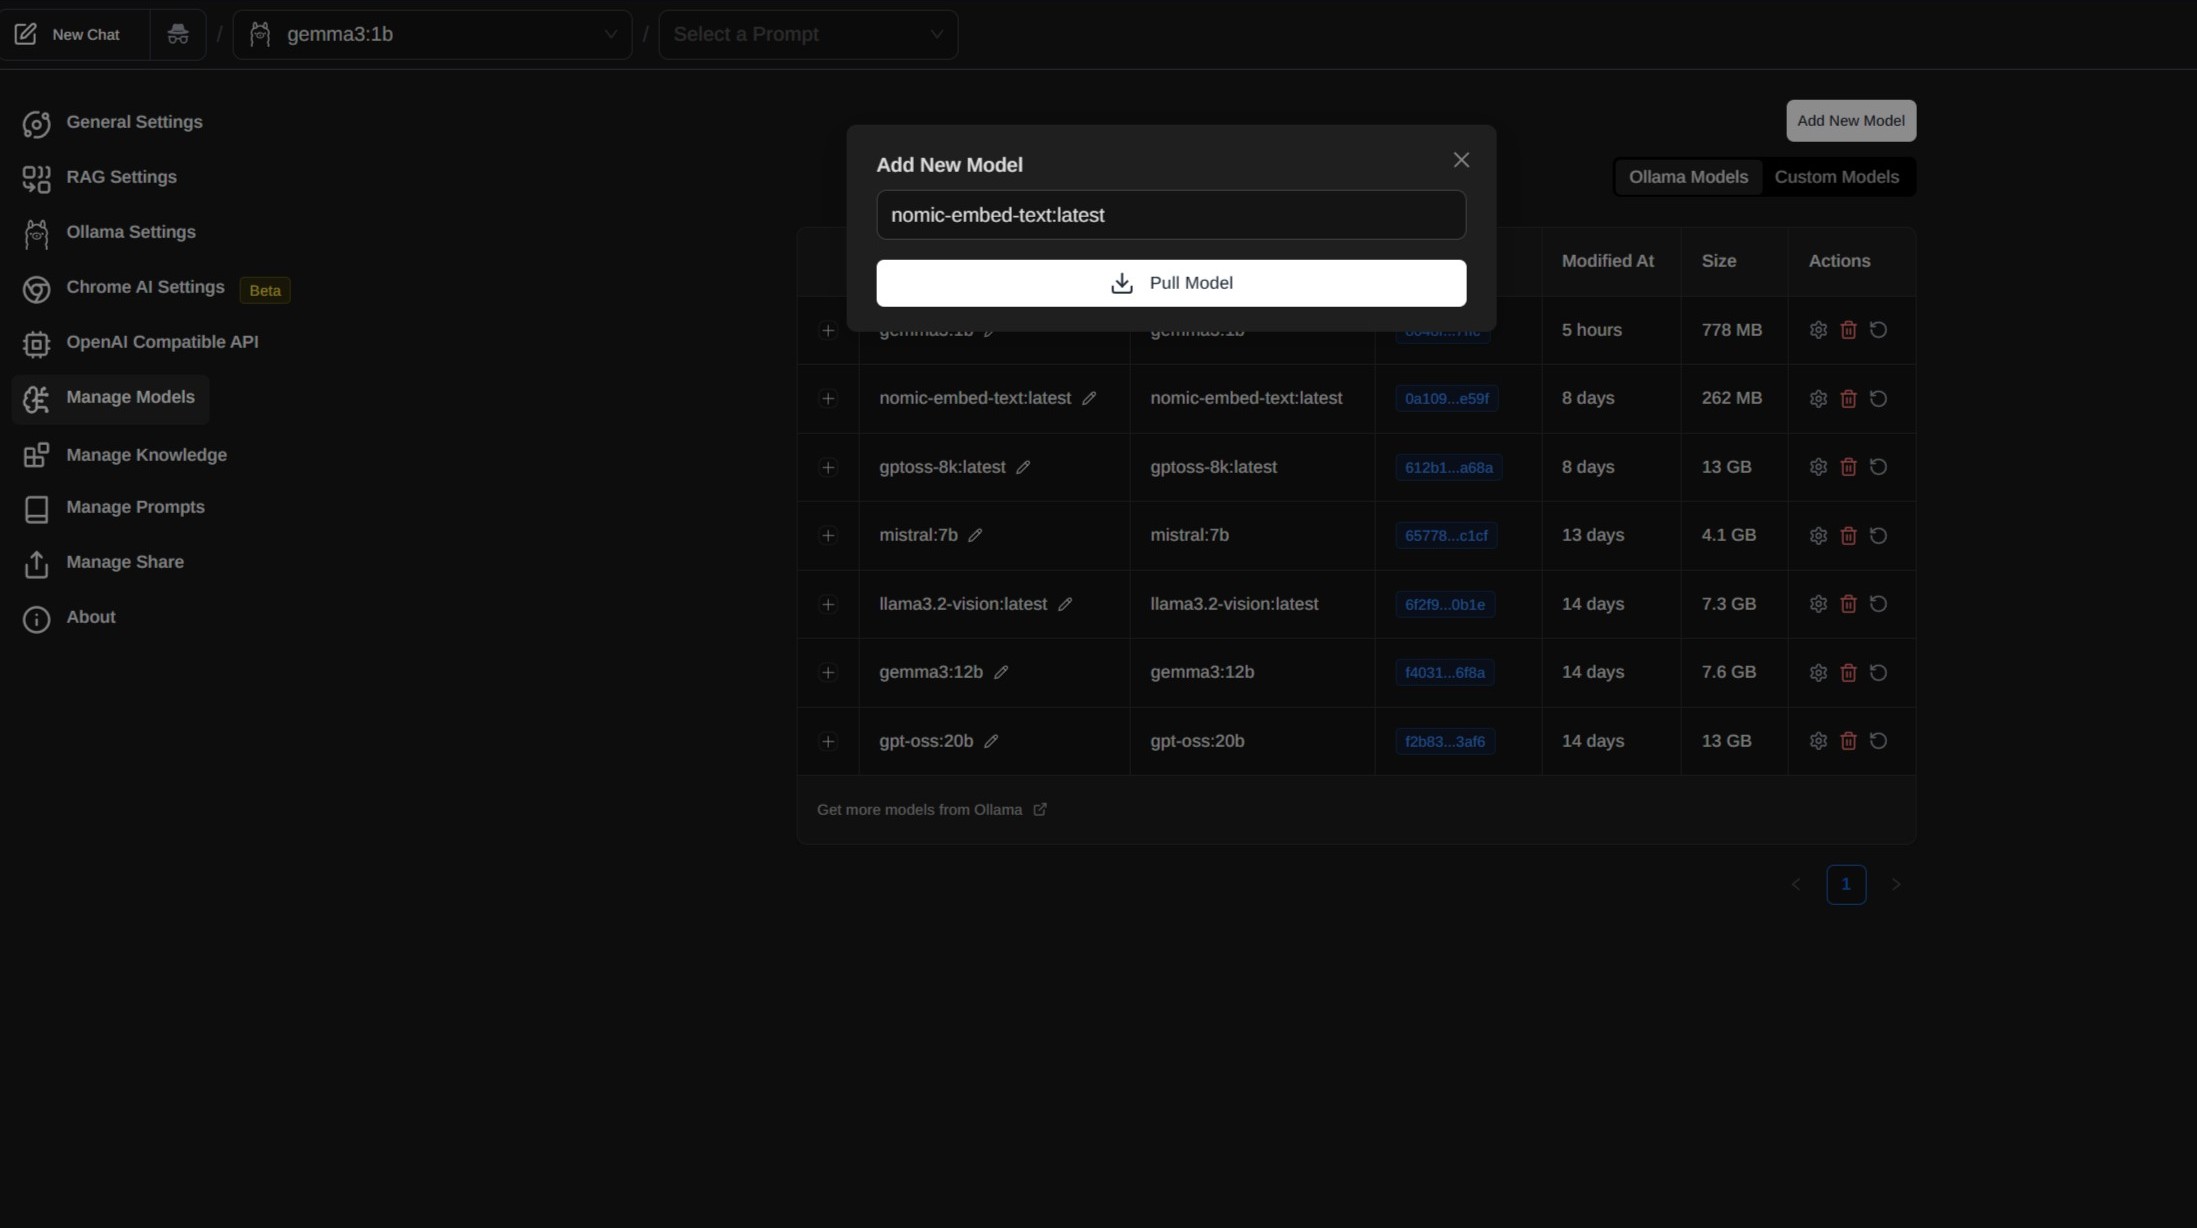Select Manage Models in the sidebar
Image resolution: width=2197 pixels, height=1228 pixels.
110,398
